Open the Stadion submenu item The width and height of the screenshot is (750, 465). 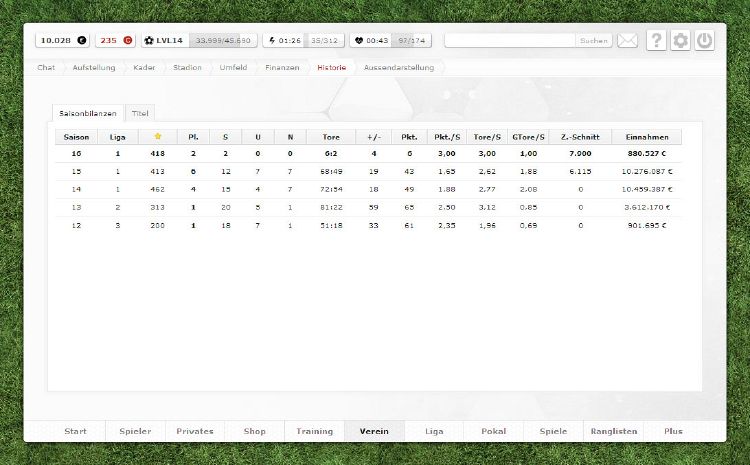click(186, 67)
